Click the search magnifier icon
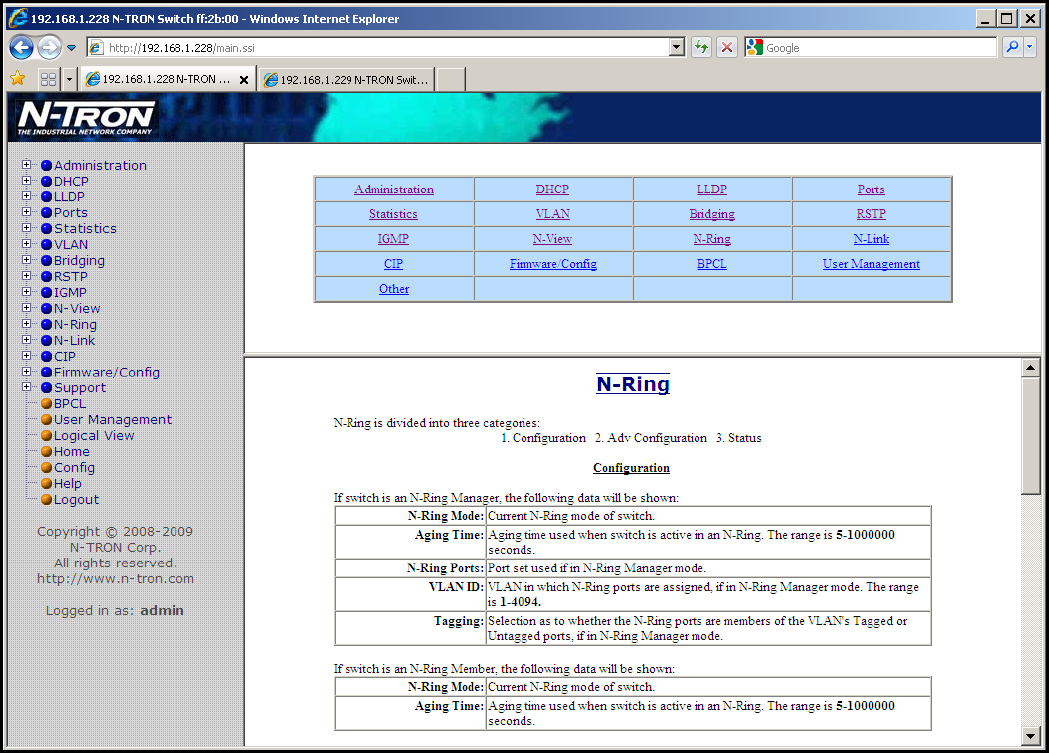The image size is (1049, 753). (1012, 47)
